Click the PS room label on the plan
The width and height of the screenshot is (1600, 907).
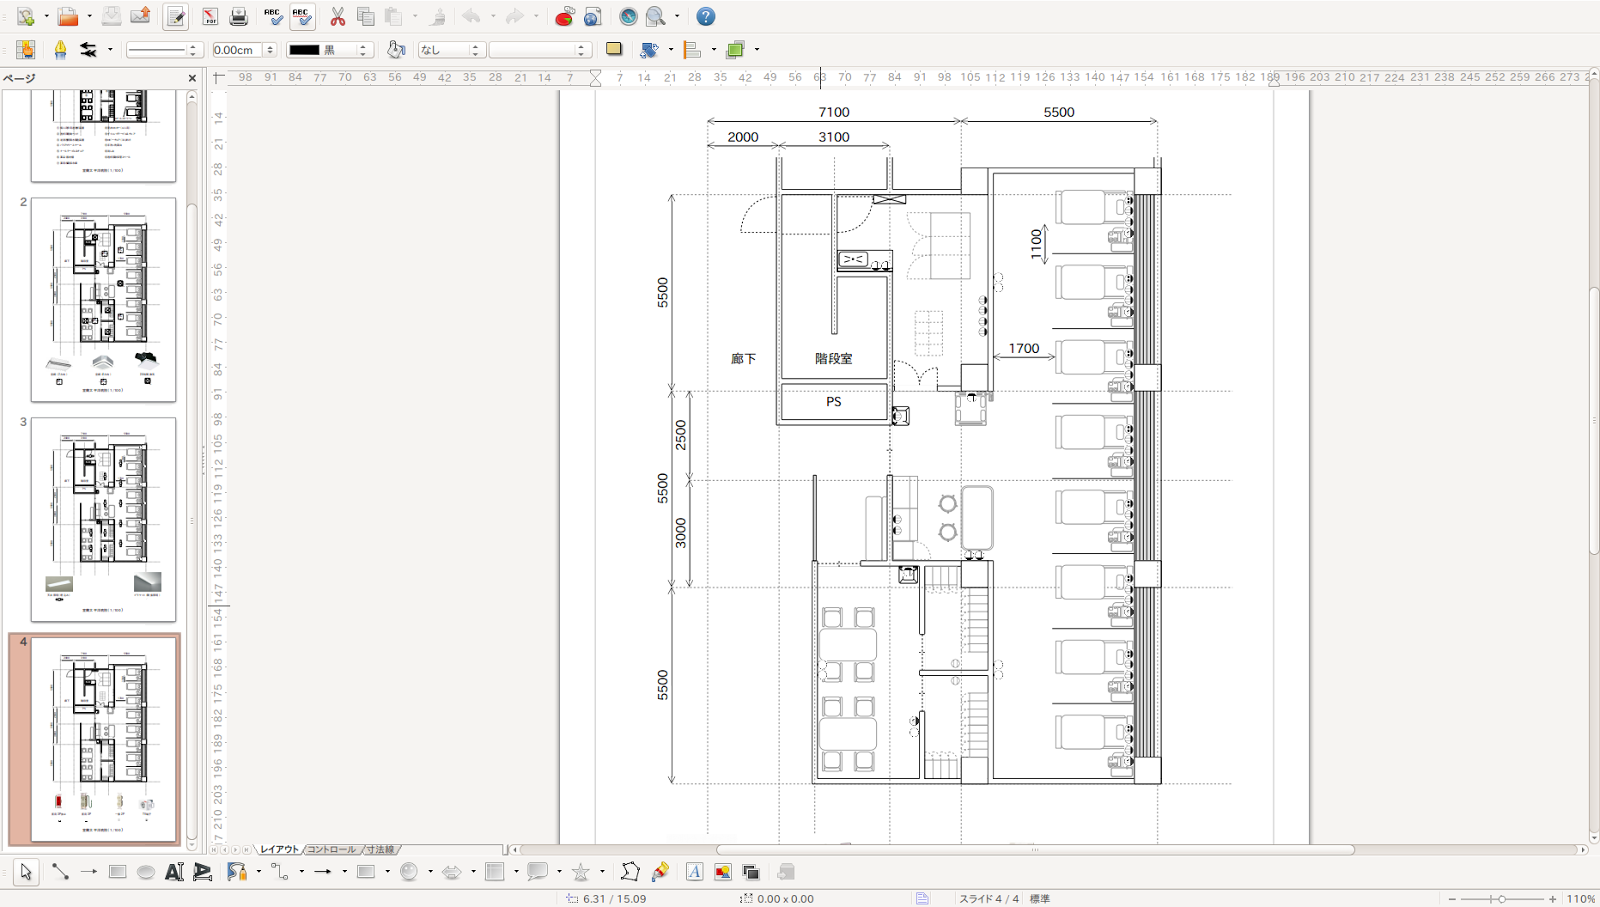click(834, 402)
